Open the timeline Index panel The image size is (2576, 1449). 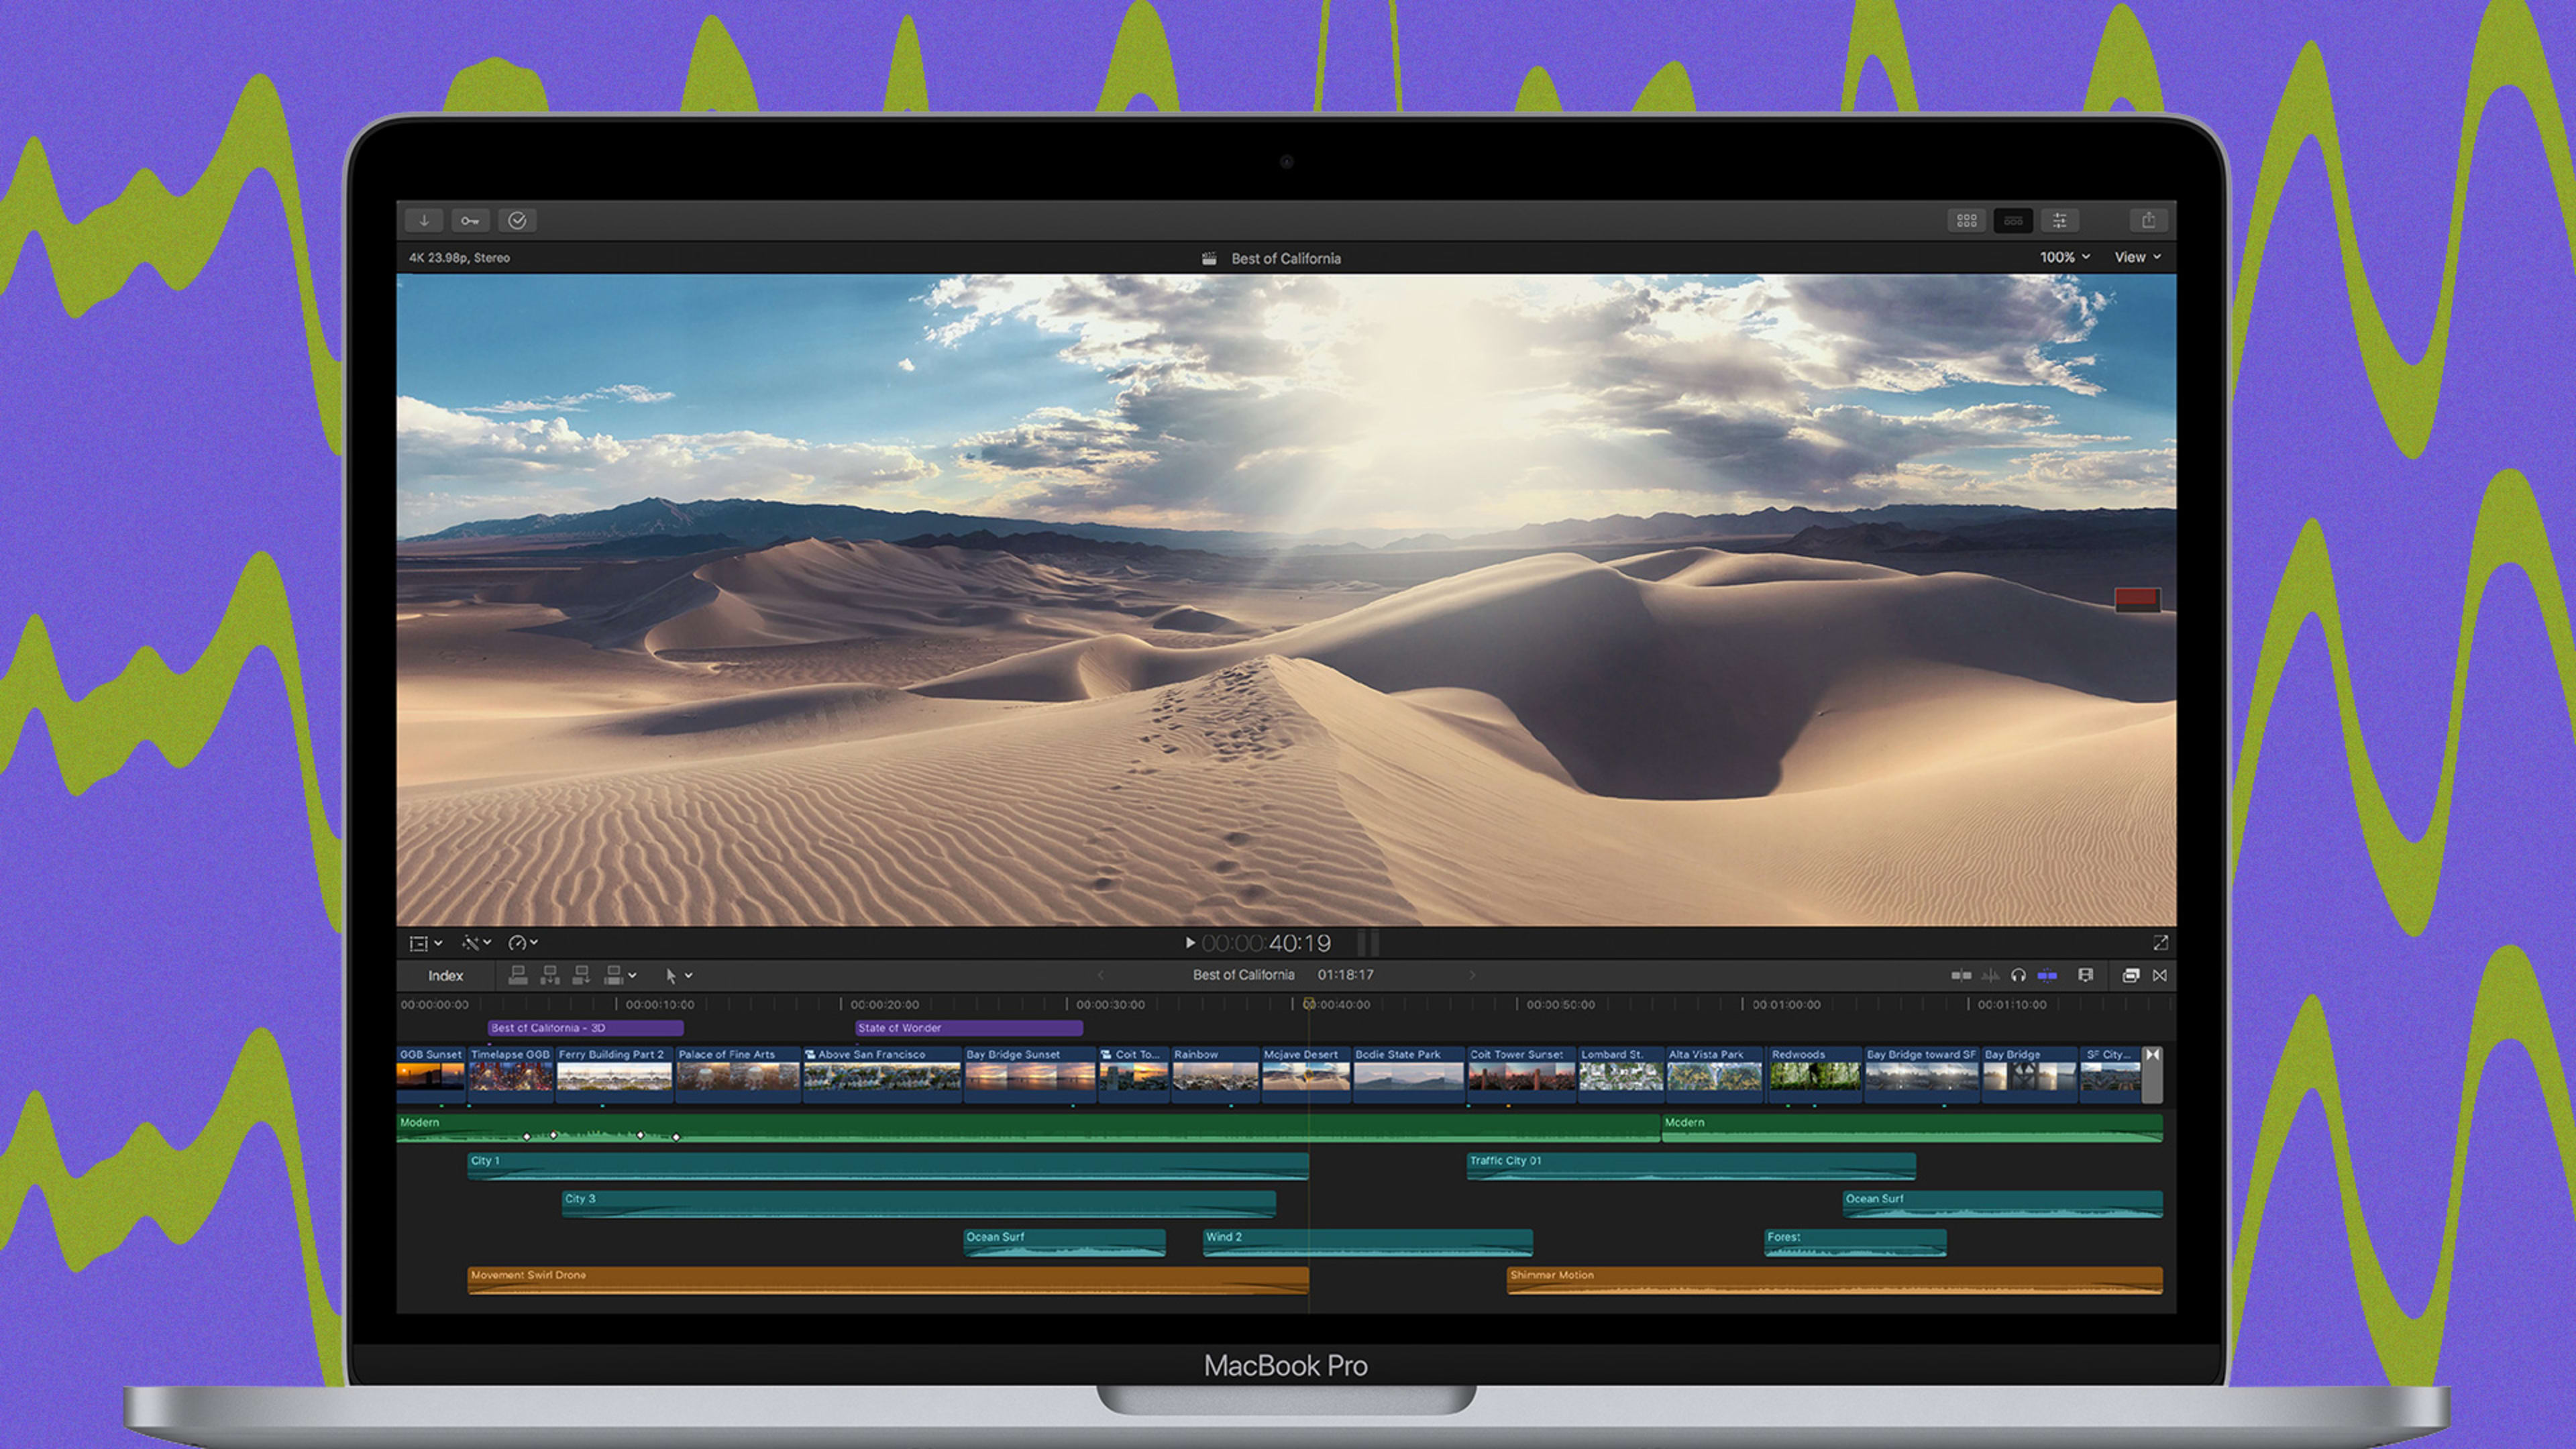click(446, 977)
